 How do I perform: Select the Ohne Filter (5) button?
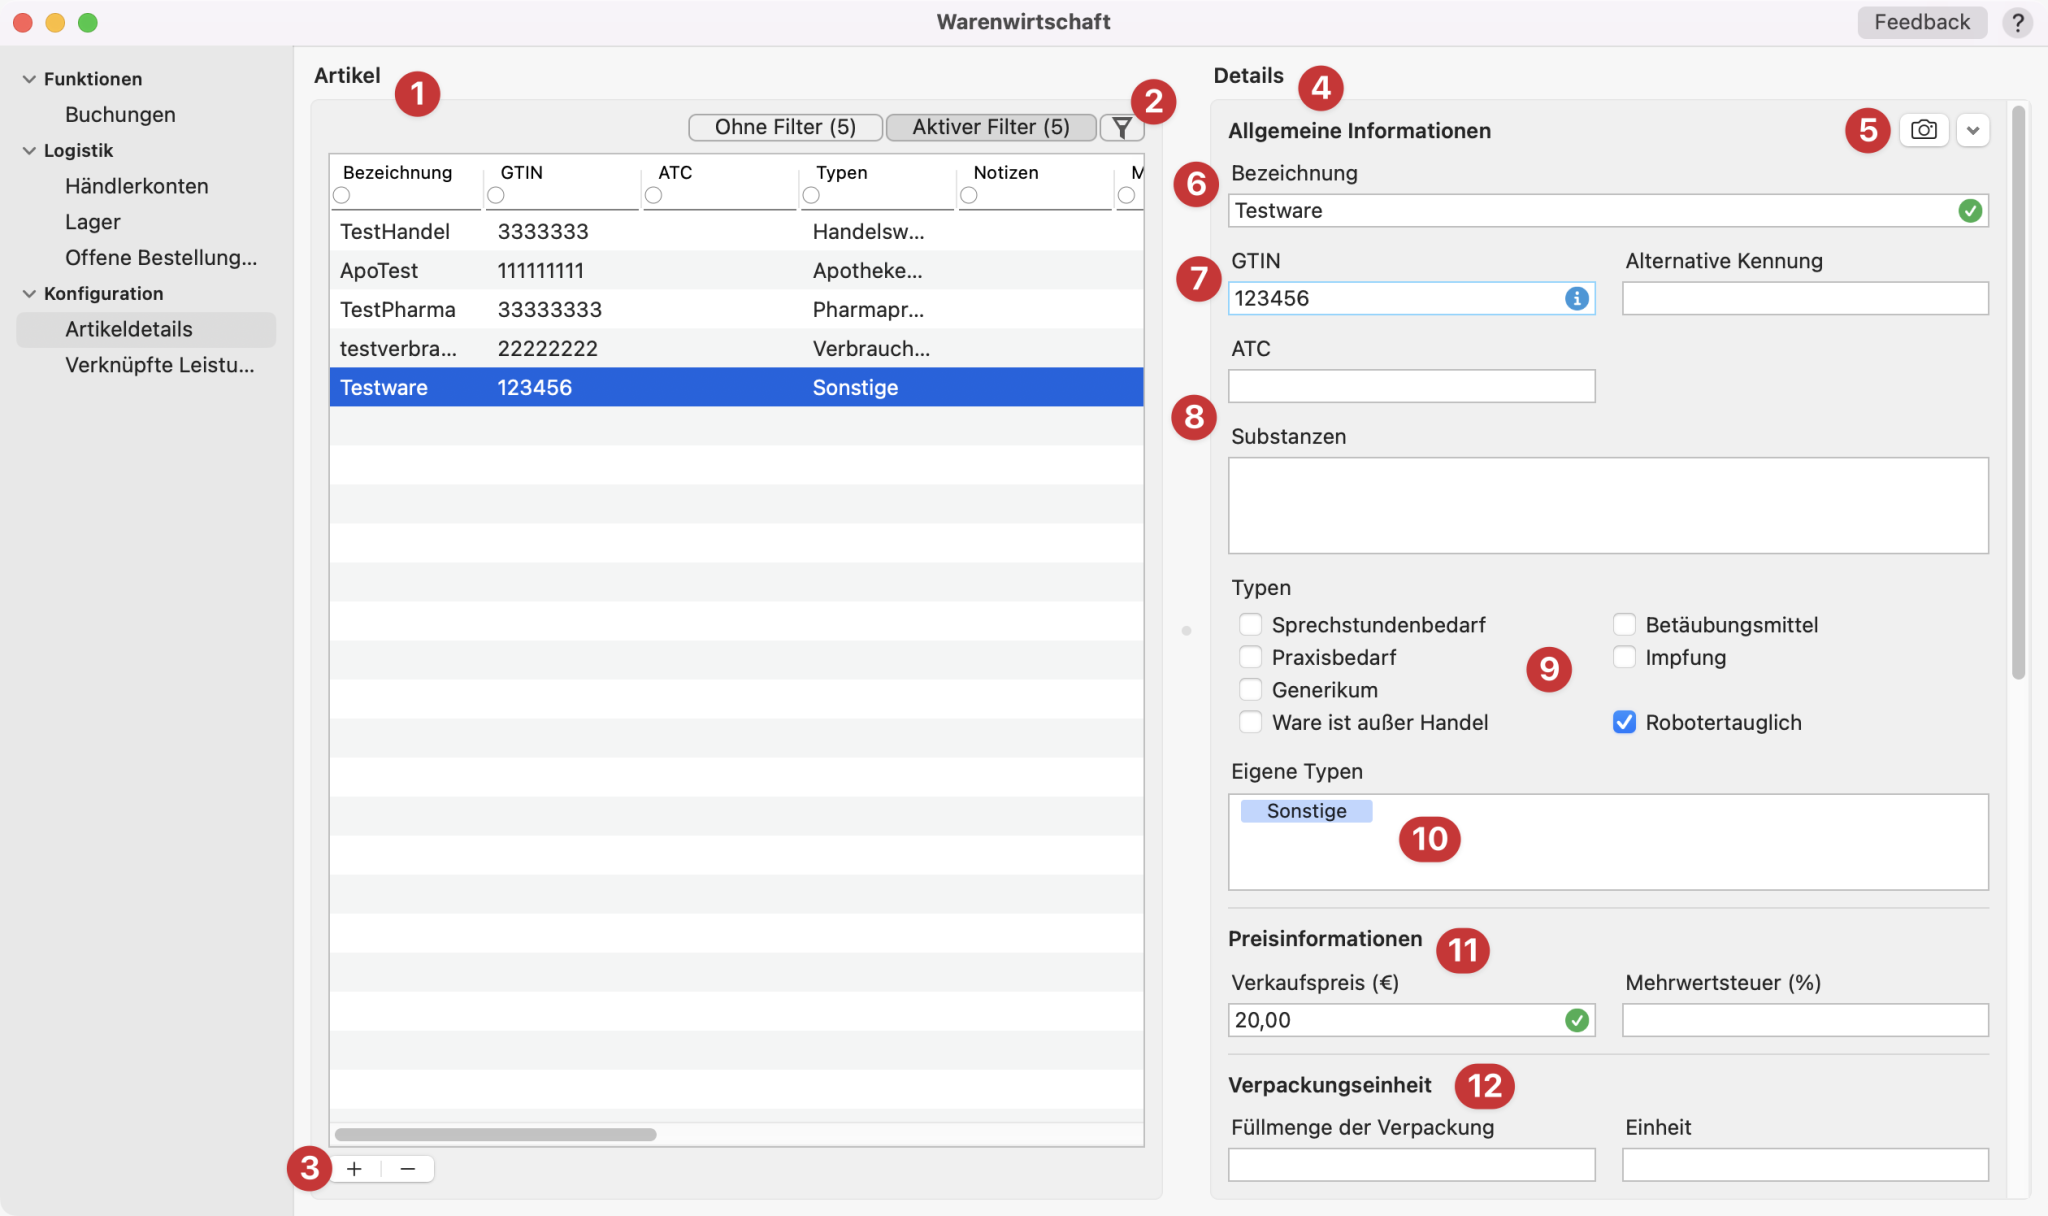click(x=785, y=127)
